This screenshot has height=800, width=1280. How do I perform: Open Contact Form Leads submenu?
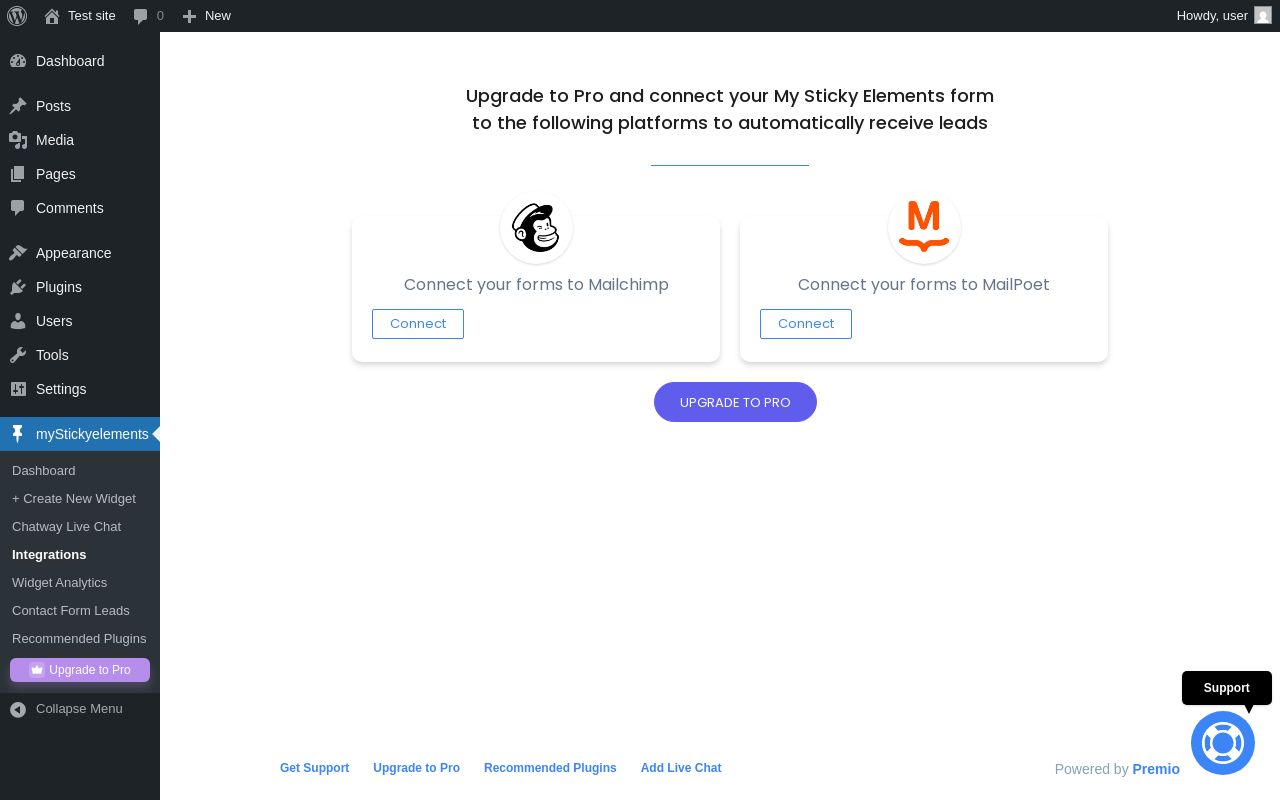pos(71,610)
